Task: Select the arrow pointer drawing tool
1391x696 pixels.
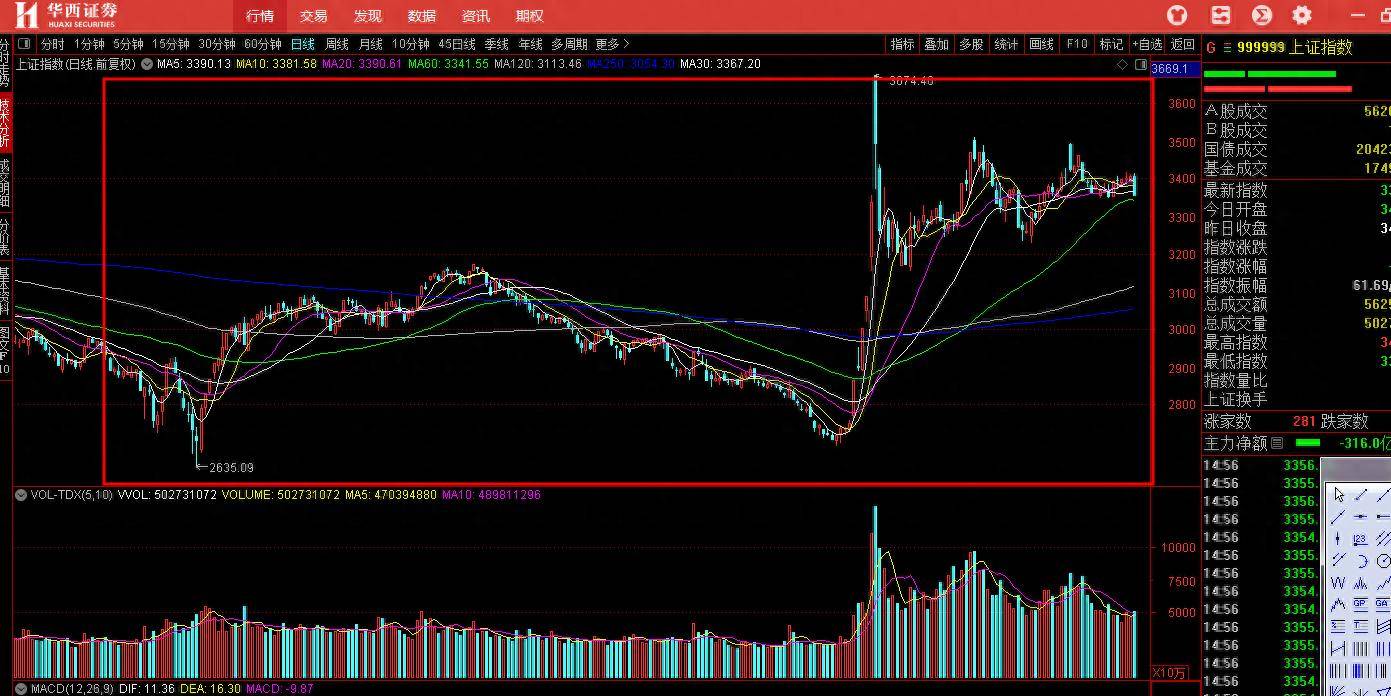Action: point(1338,496)
